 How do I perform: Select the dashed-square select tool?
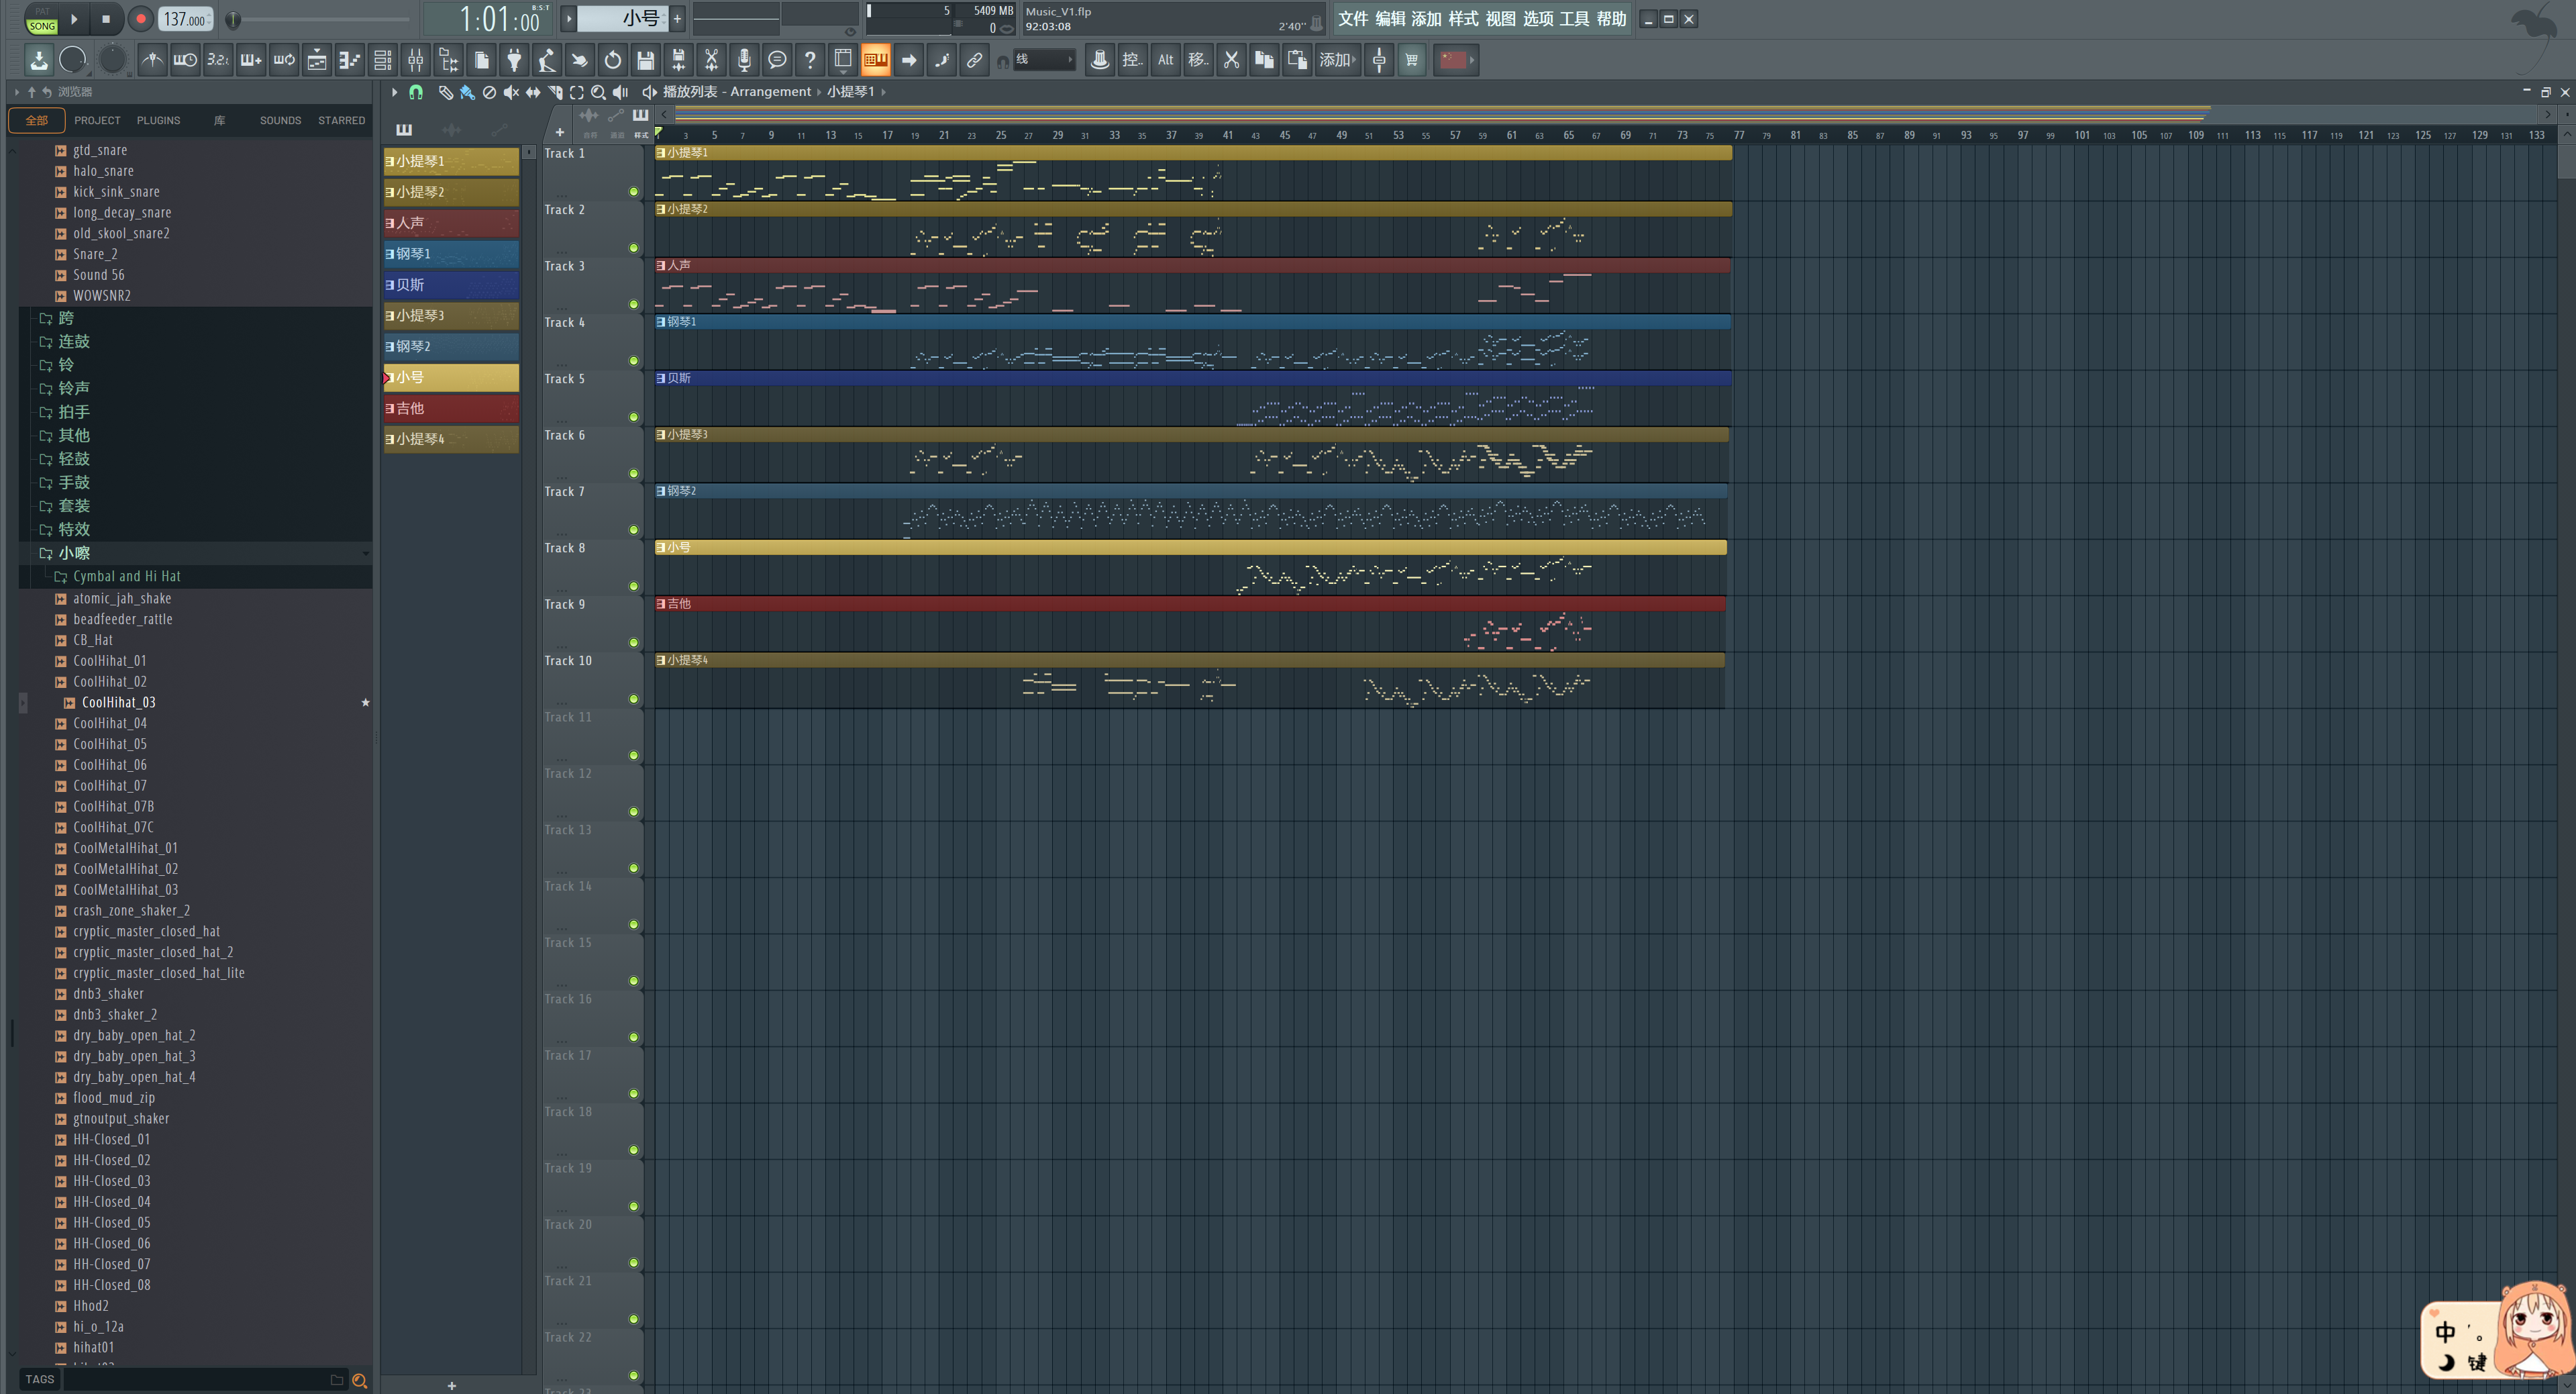(x=577, y=92)
